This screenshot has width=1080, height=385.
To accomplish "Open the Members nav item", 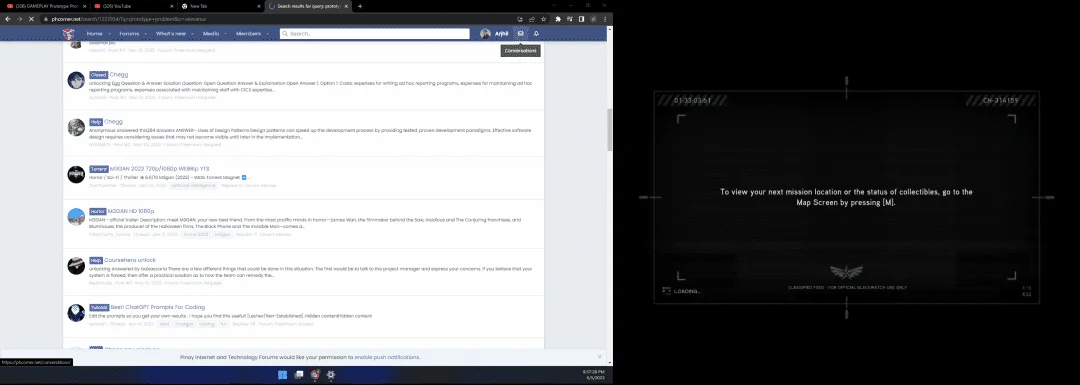I will (x=249, y=33).
